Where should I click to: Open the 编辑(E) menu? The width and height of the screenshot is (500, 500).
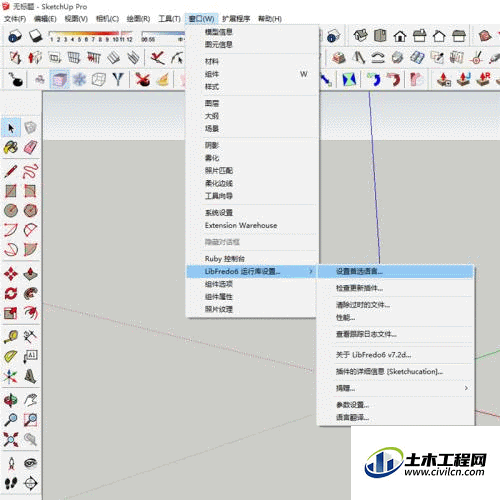coord(45,19)
